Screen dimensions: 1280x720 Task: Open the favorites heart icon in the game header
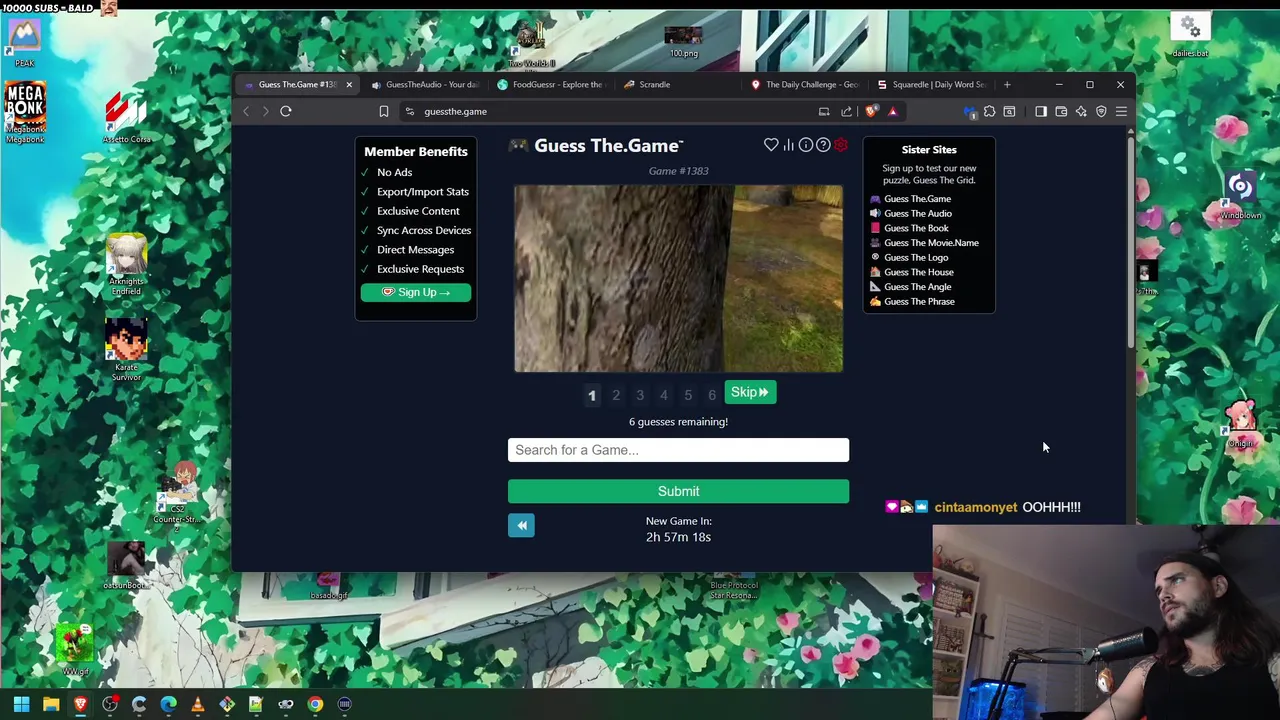tap(771, 145)
